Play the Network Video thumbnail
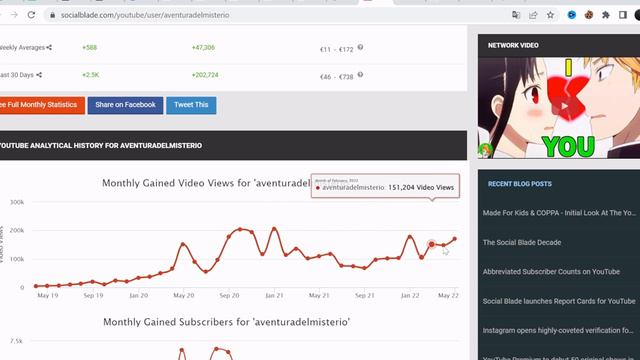This screenshot has height=360, width=640. click(563, 107)
